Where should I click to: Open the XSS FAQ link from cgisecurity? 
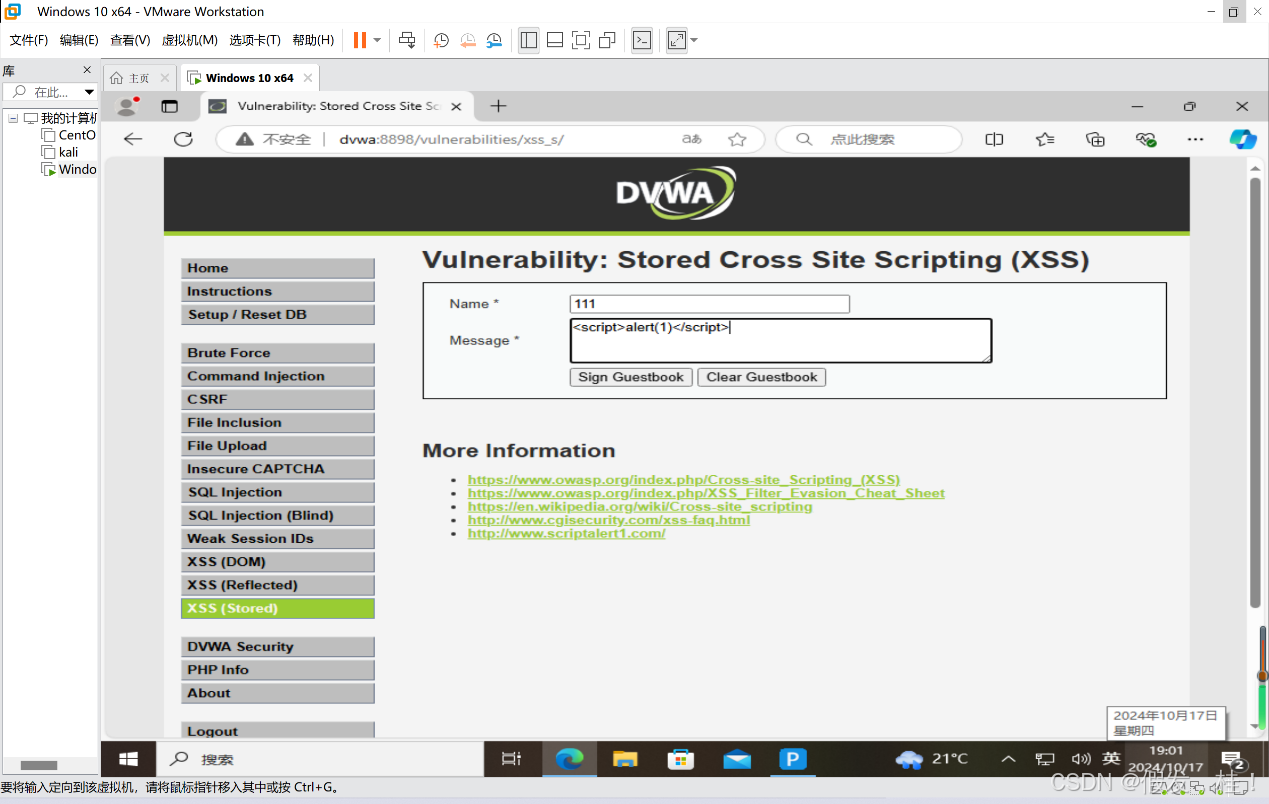[x=609, y=520]
